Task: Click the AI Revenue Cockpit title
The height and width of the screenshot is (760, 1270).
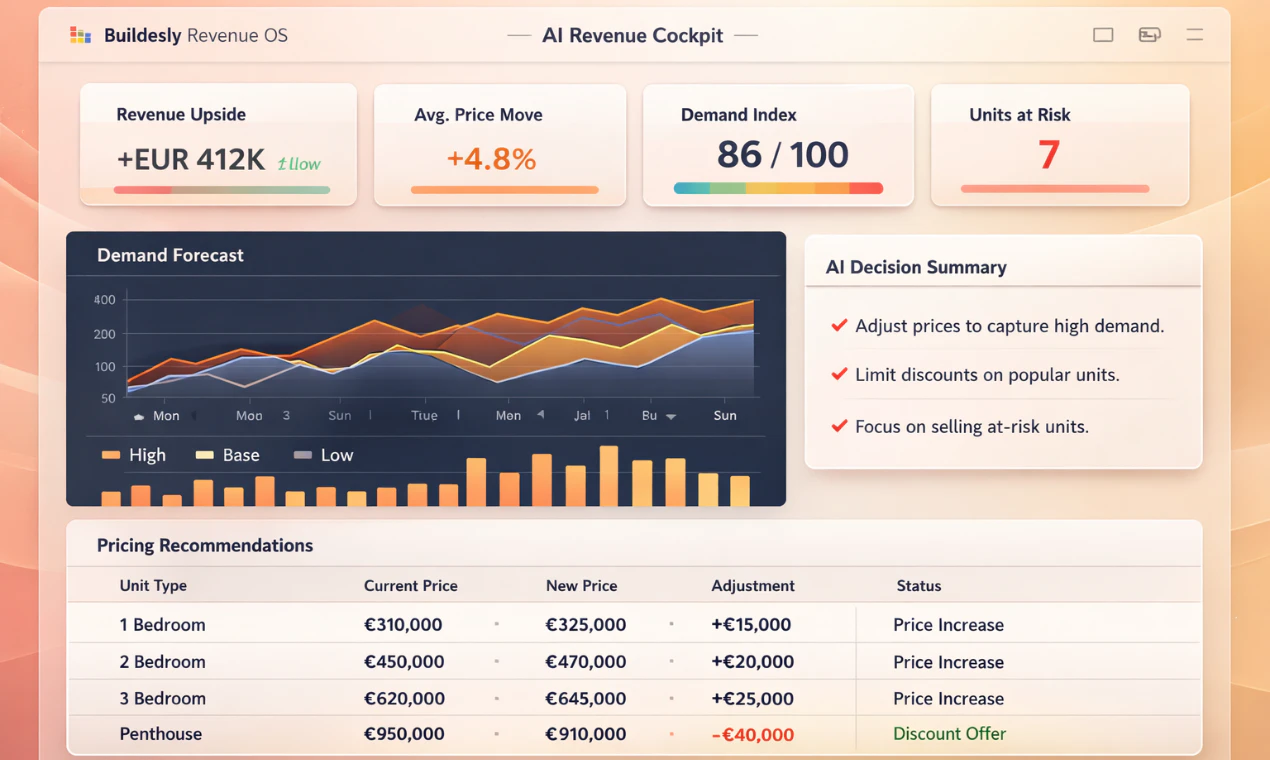Action: (x=632, y=35)
